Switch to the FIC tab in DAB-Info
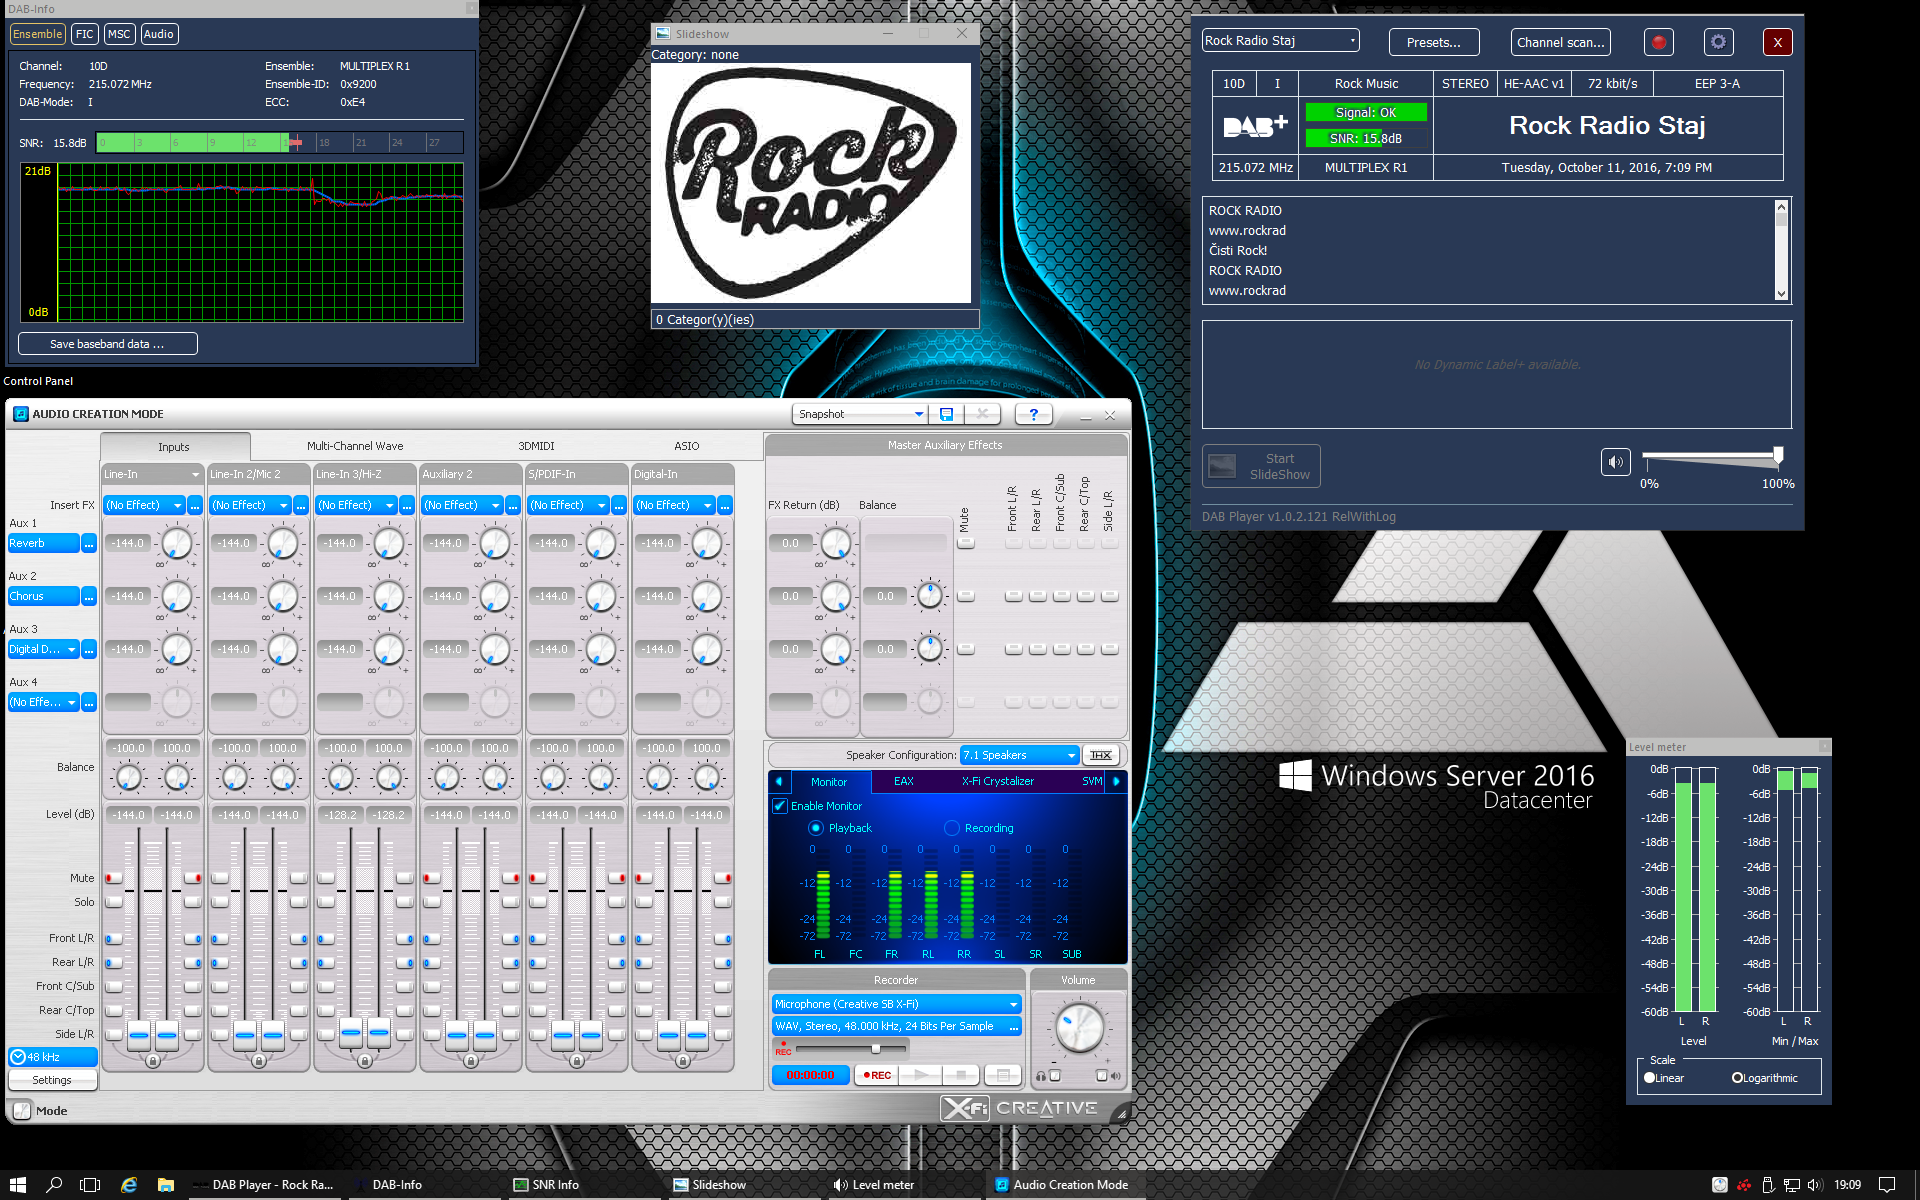1920x1200 pixels. 85,34
